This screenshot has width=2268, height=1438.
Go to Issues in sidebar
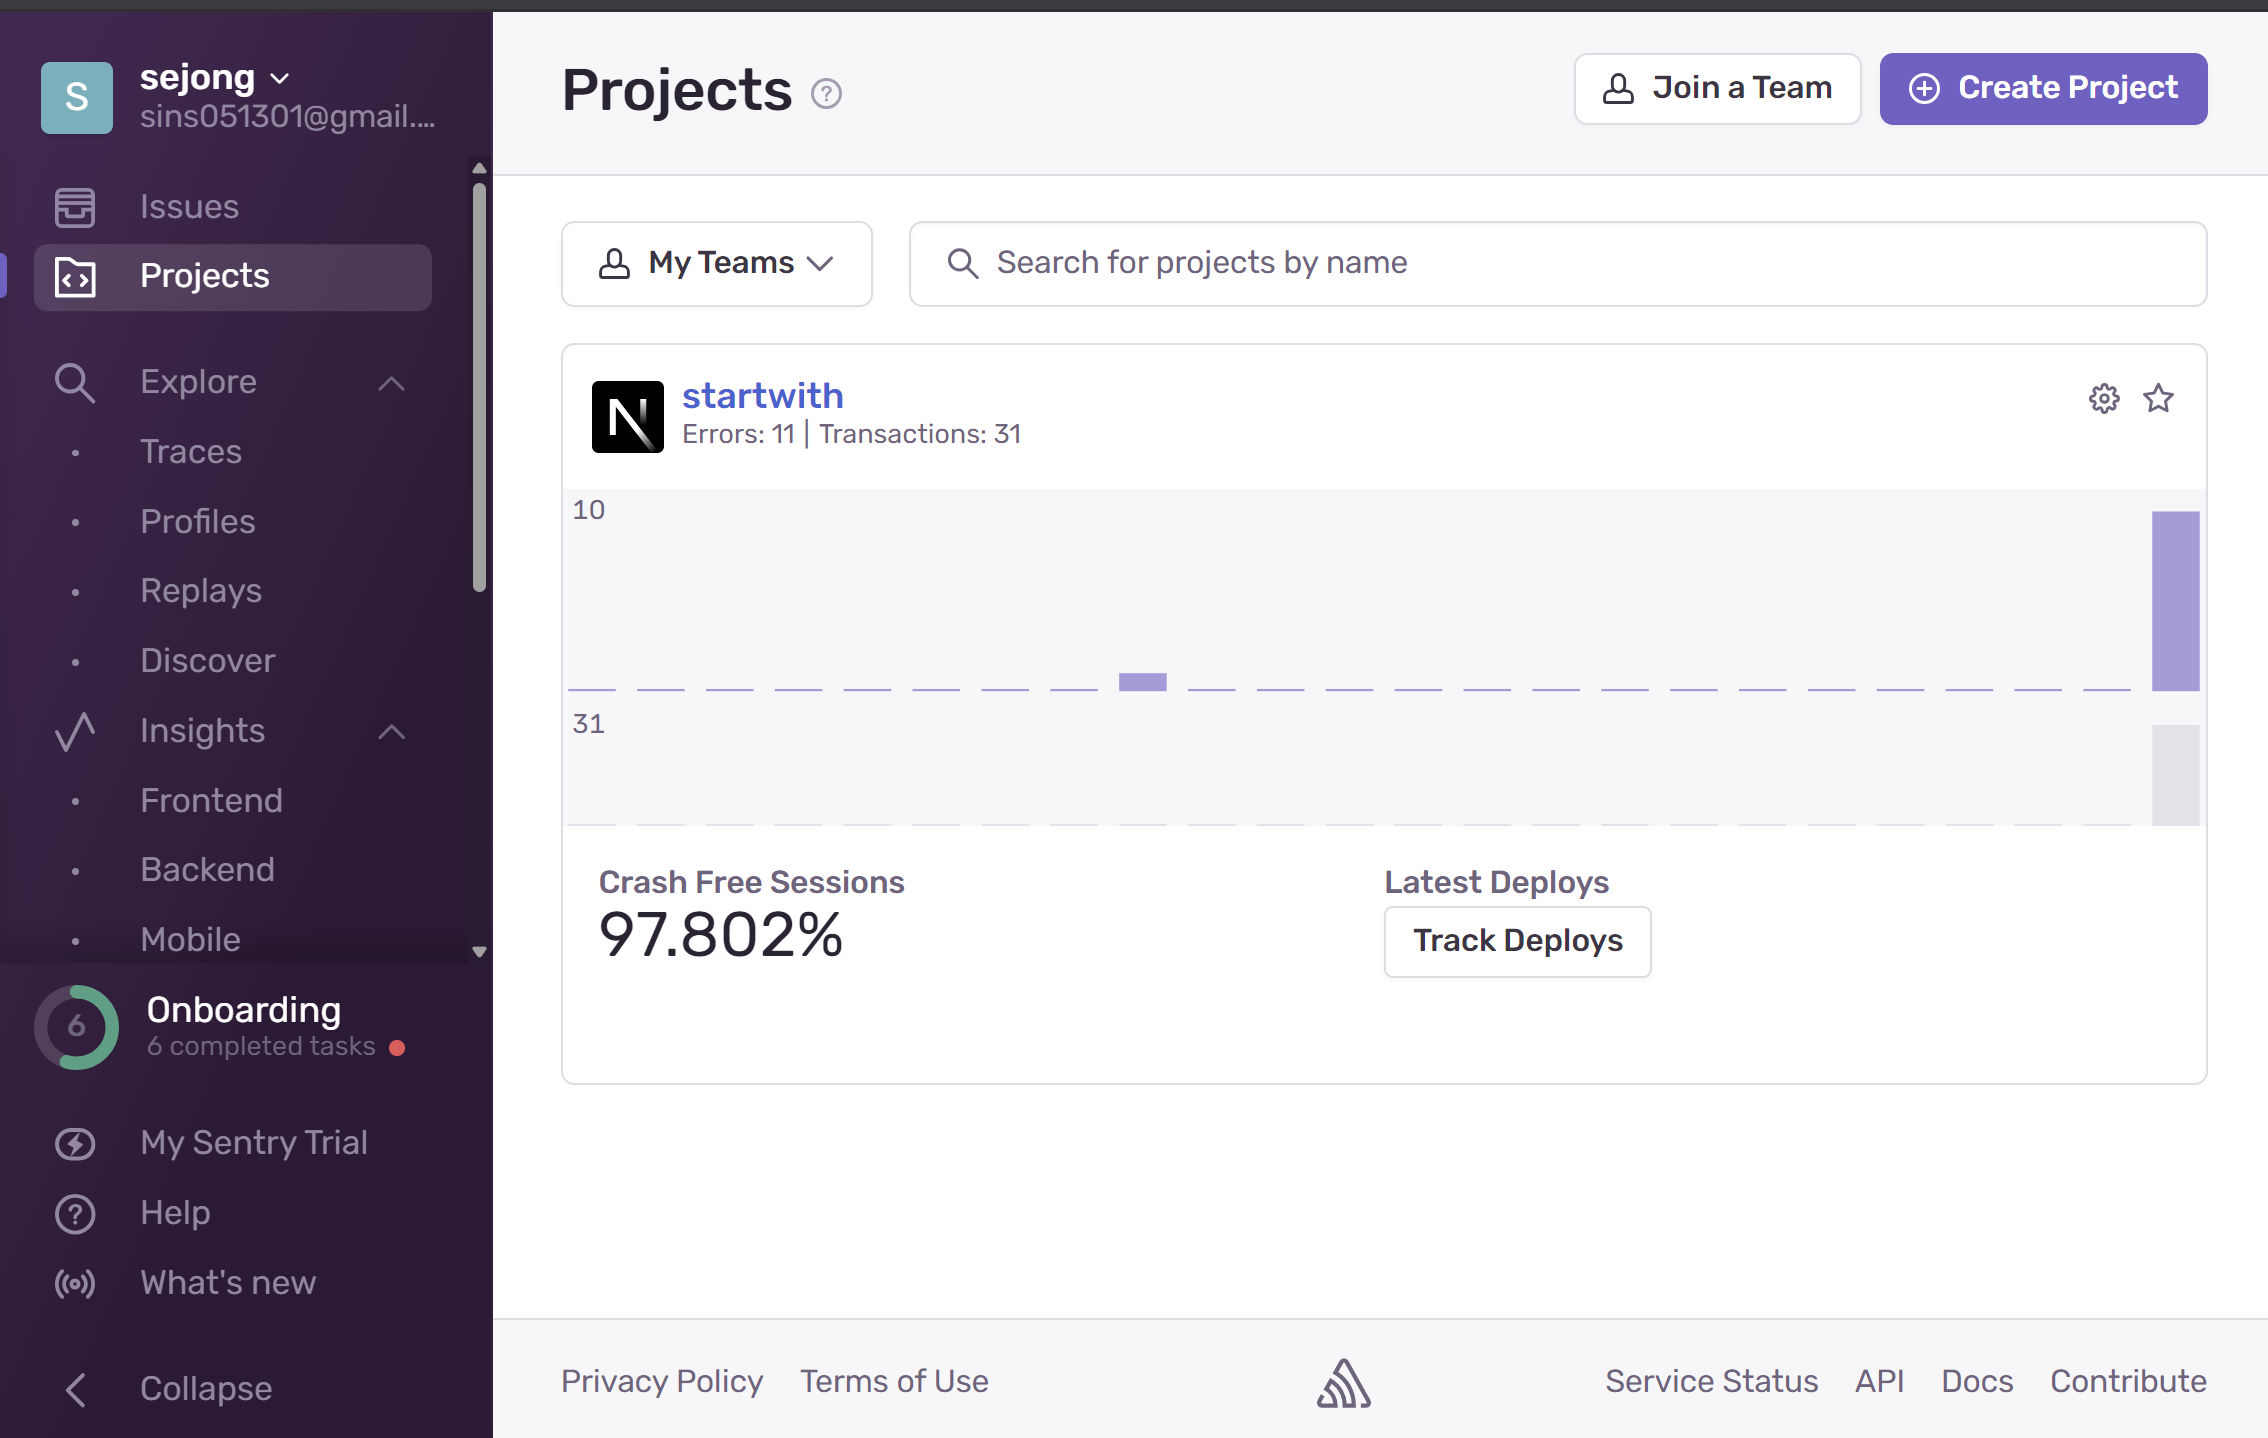[x=190, y=207]
